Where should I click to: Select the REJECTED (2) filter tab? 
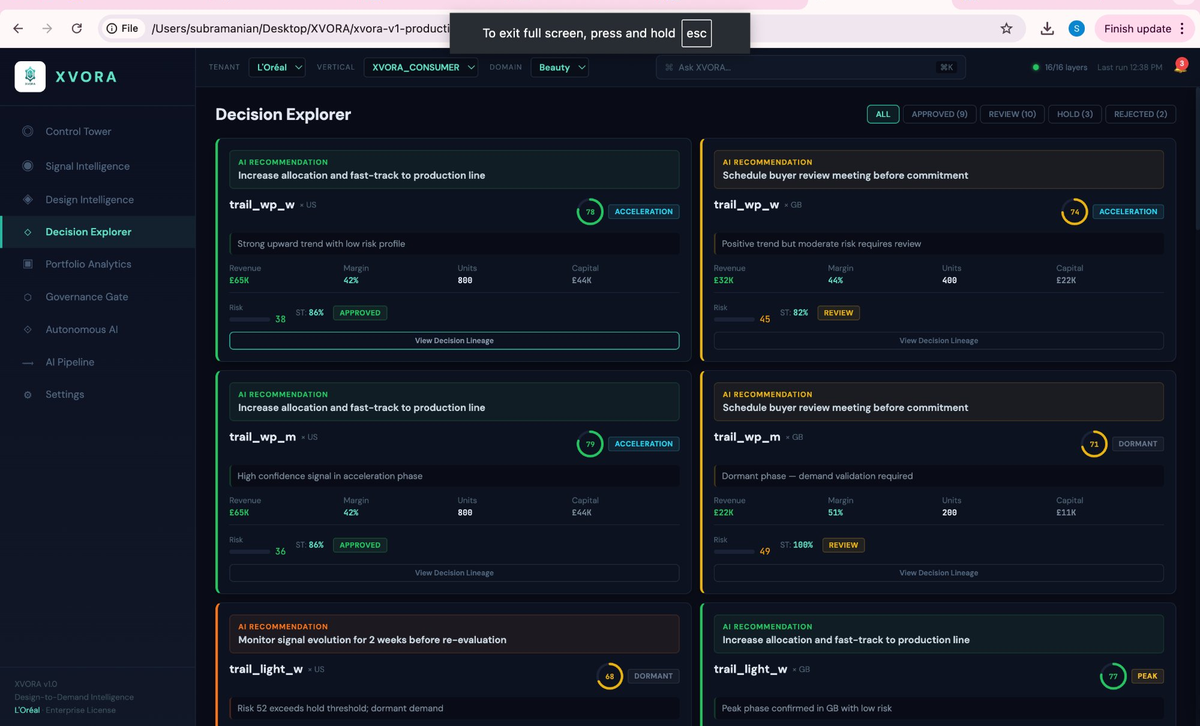1139,114
